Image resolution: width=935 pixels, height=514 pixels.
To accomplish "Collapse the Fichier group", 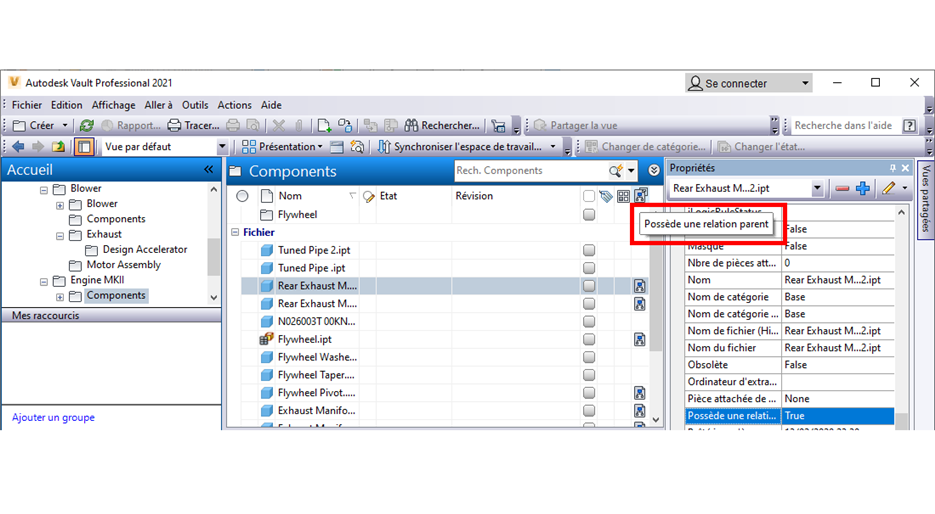I will coord(235,233).
